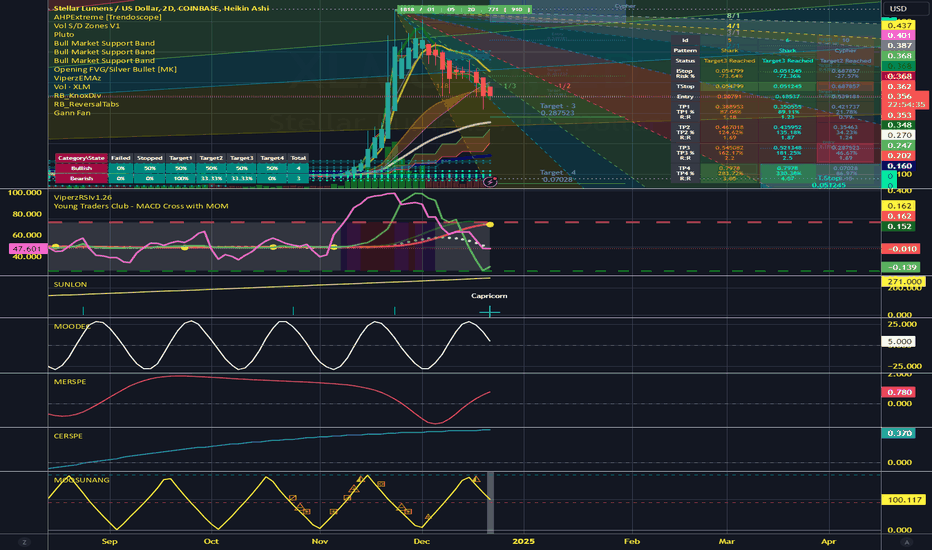
Task: Click the -0.139 MACD value label
Action: click(x=901, y=268)
